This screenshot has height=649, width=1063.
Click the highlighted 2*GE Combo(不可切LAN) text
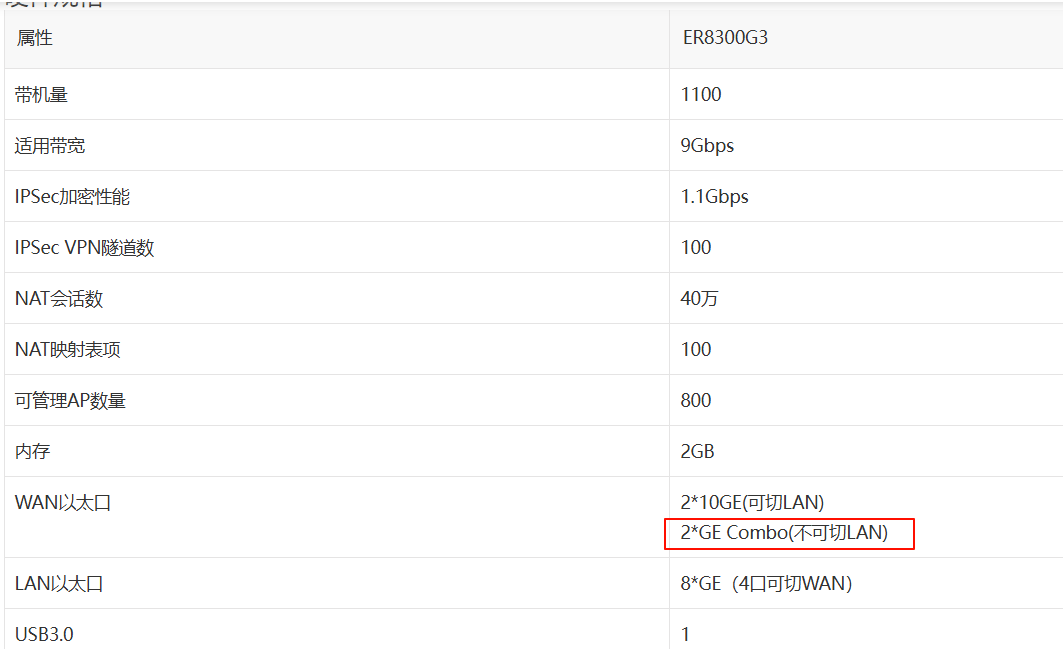pyautogui.click(x=784, y=533)
